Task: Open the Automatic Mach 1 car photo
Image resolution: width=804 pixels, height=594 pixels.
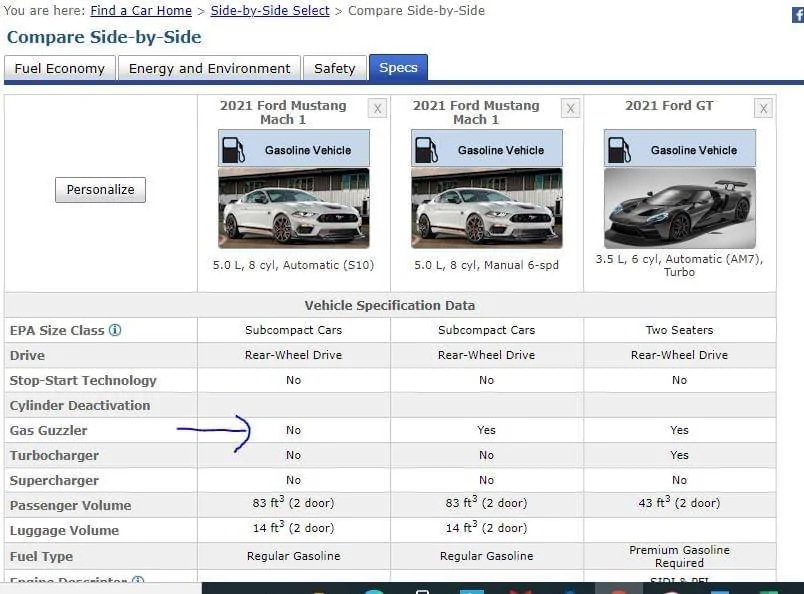Action: (294, 208)
